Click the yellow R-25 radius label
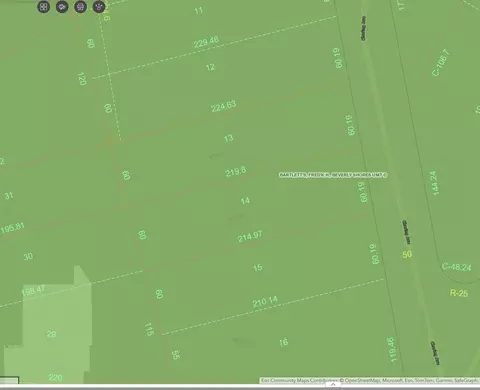The height and width of the screenshot is (390, 480). 459,293
